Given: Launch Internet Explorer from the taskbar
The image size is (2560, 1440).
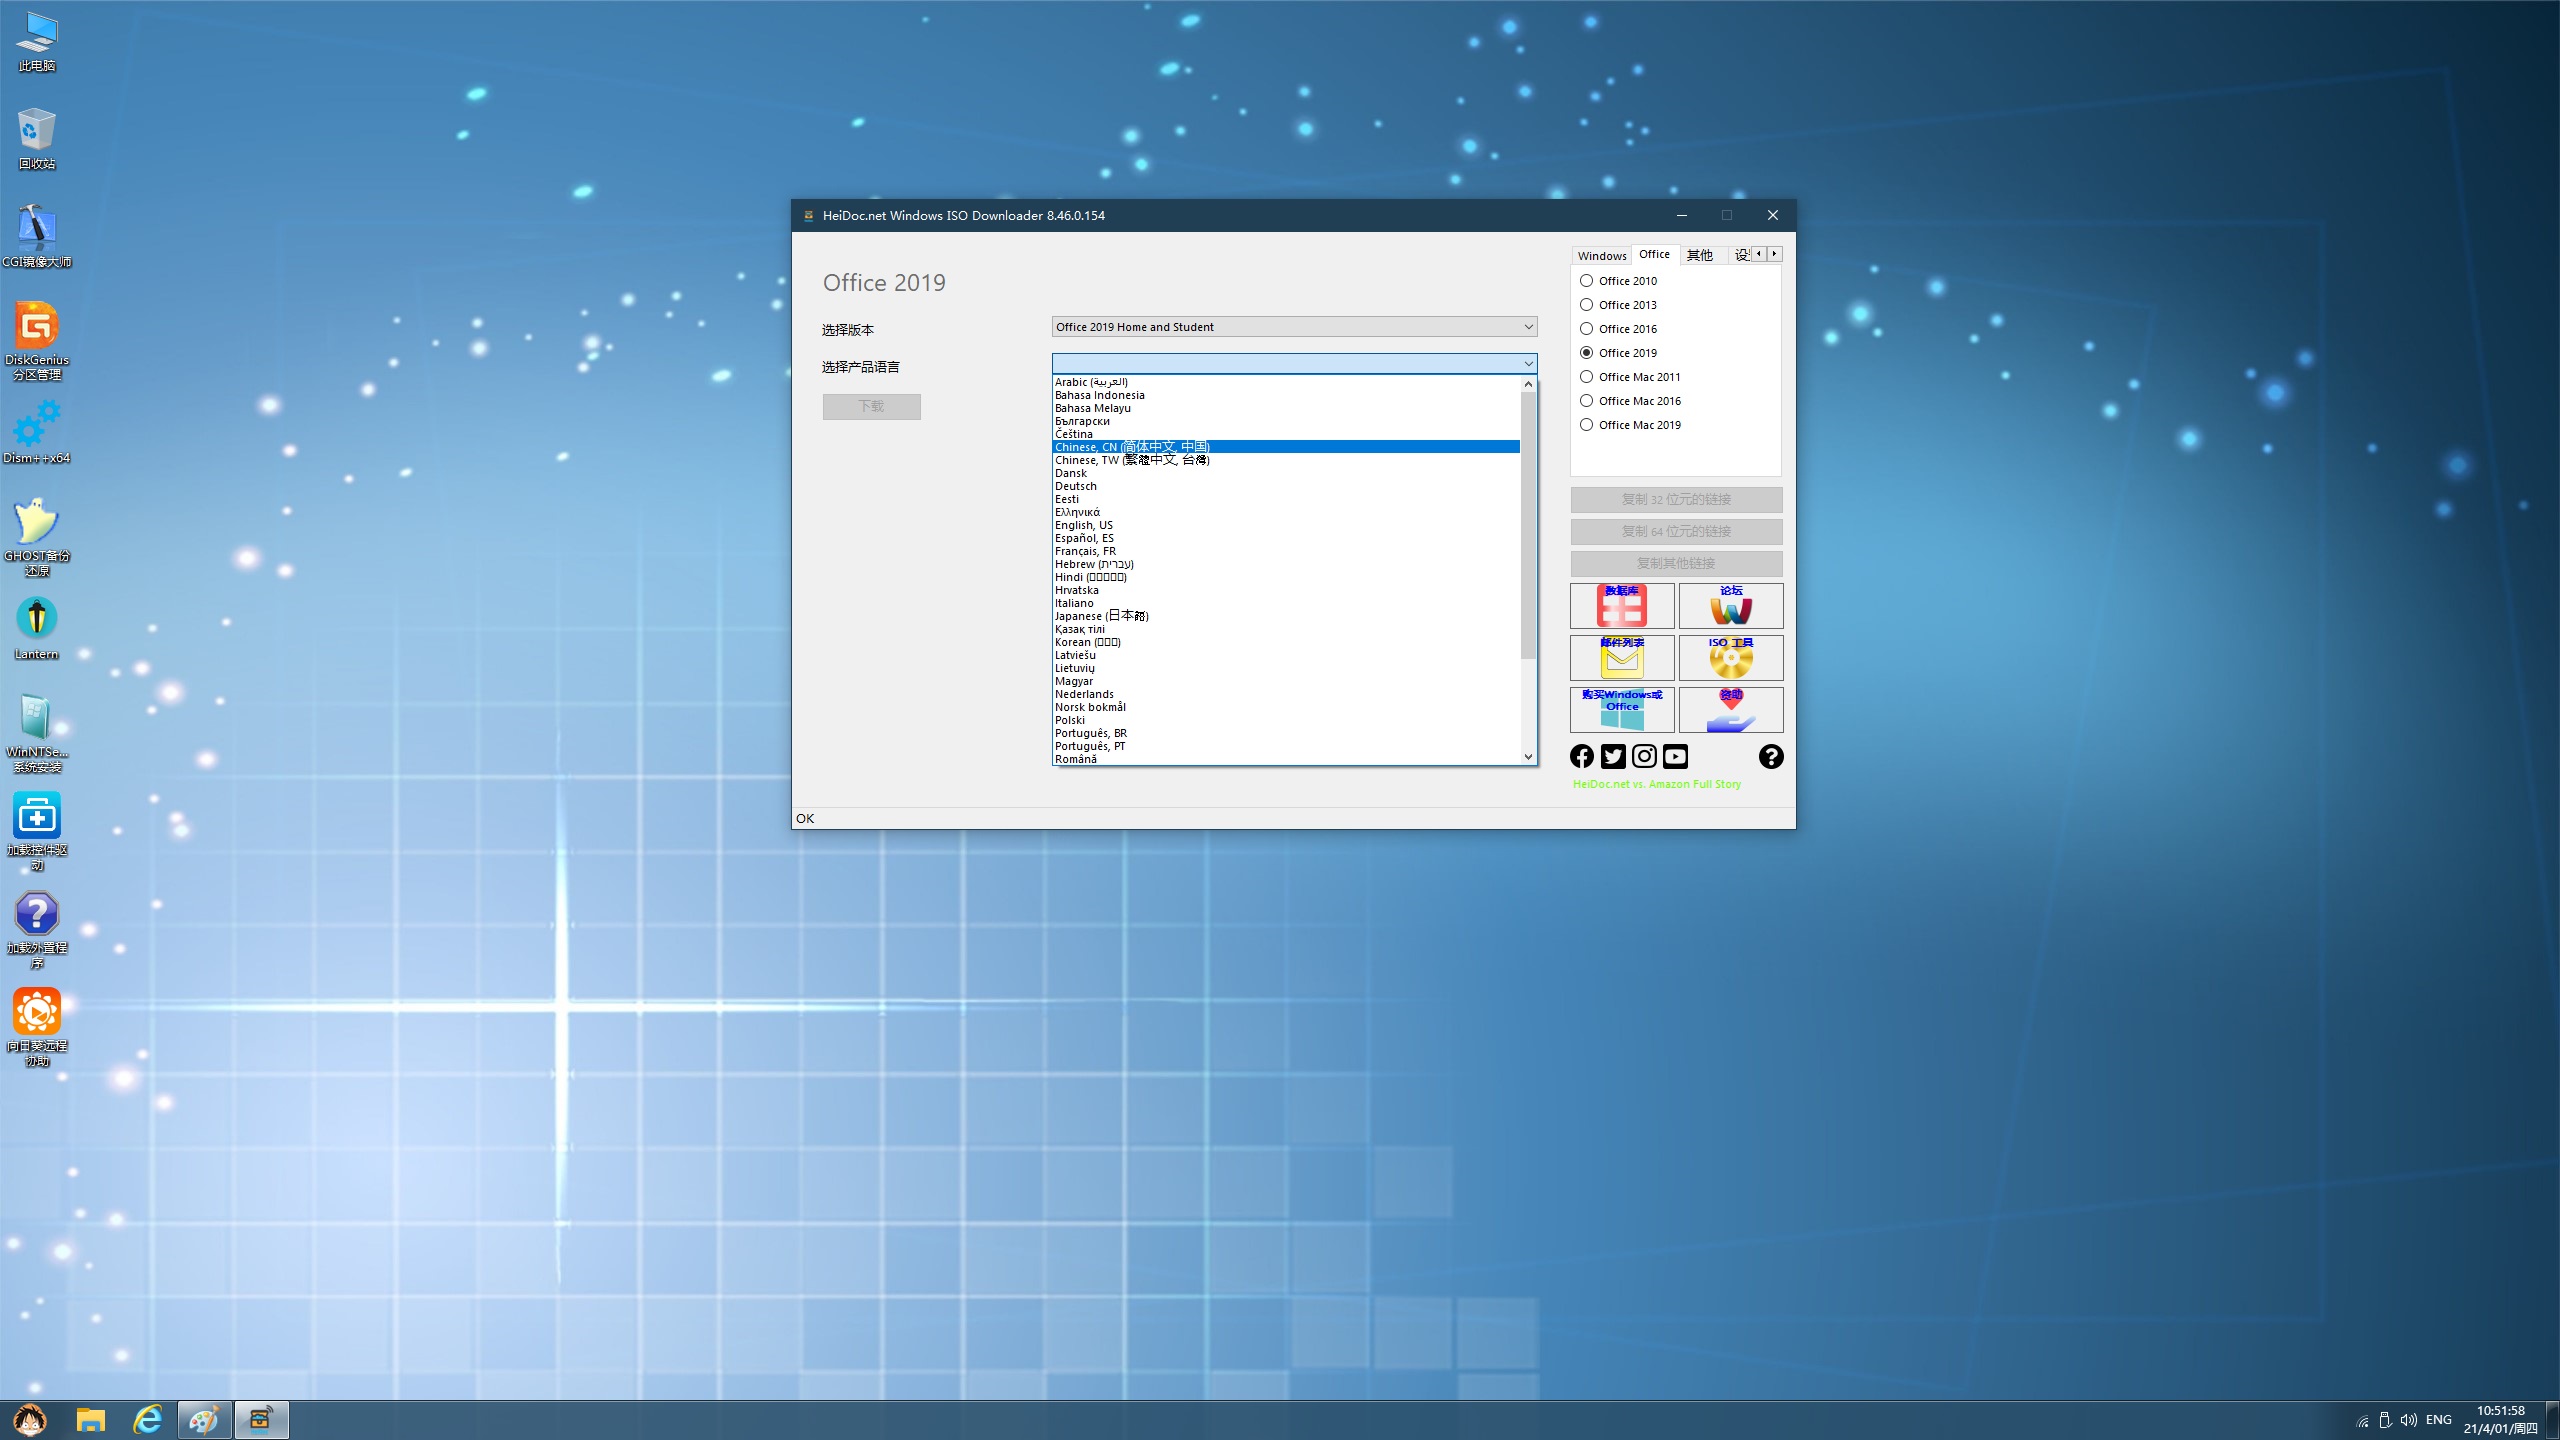Looking at the screenshot, I should click(148, 1420).
